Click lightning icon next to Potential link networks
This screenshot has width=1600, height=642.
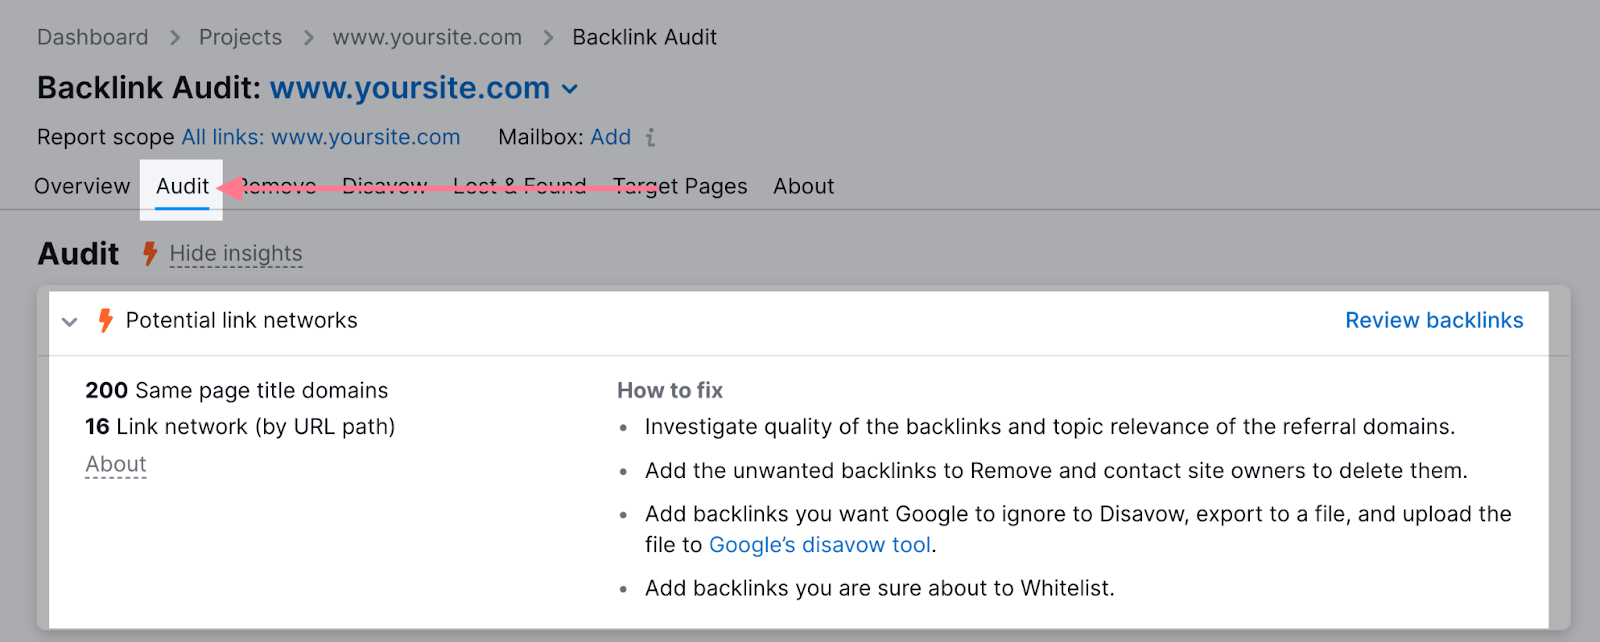105,321
